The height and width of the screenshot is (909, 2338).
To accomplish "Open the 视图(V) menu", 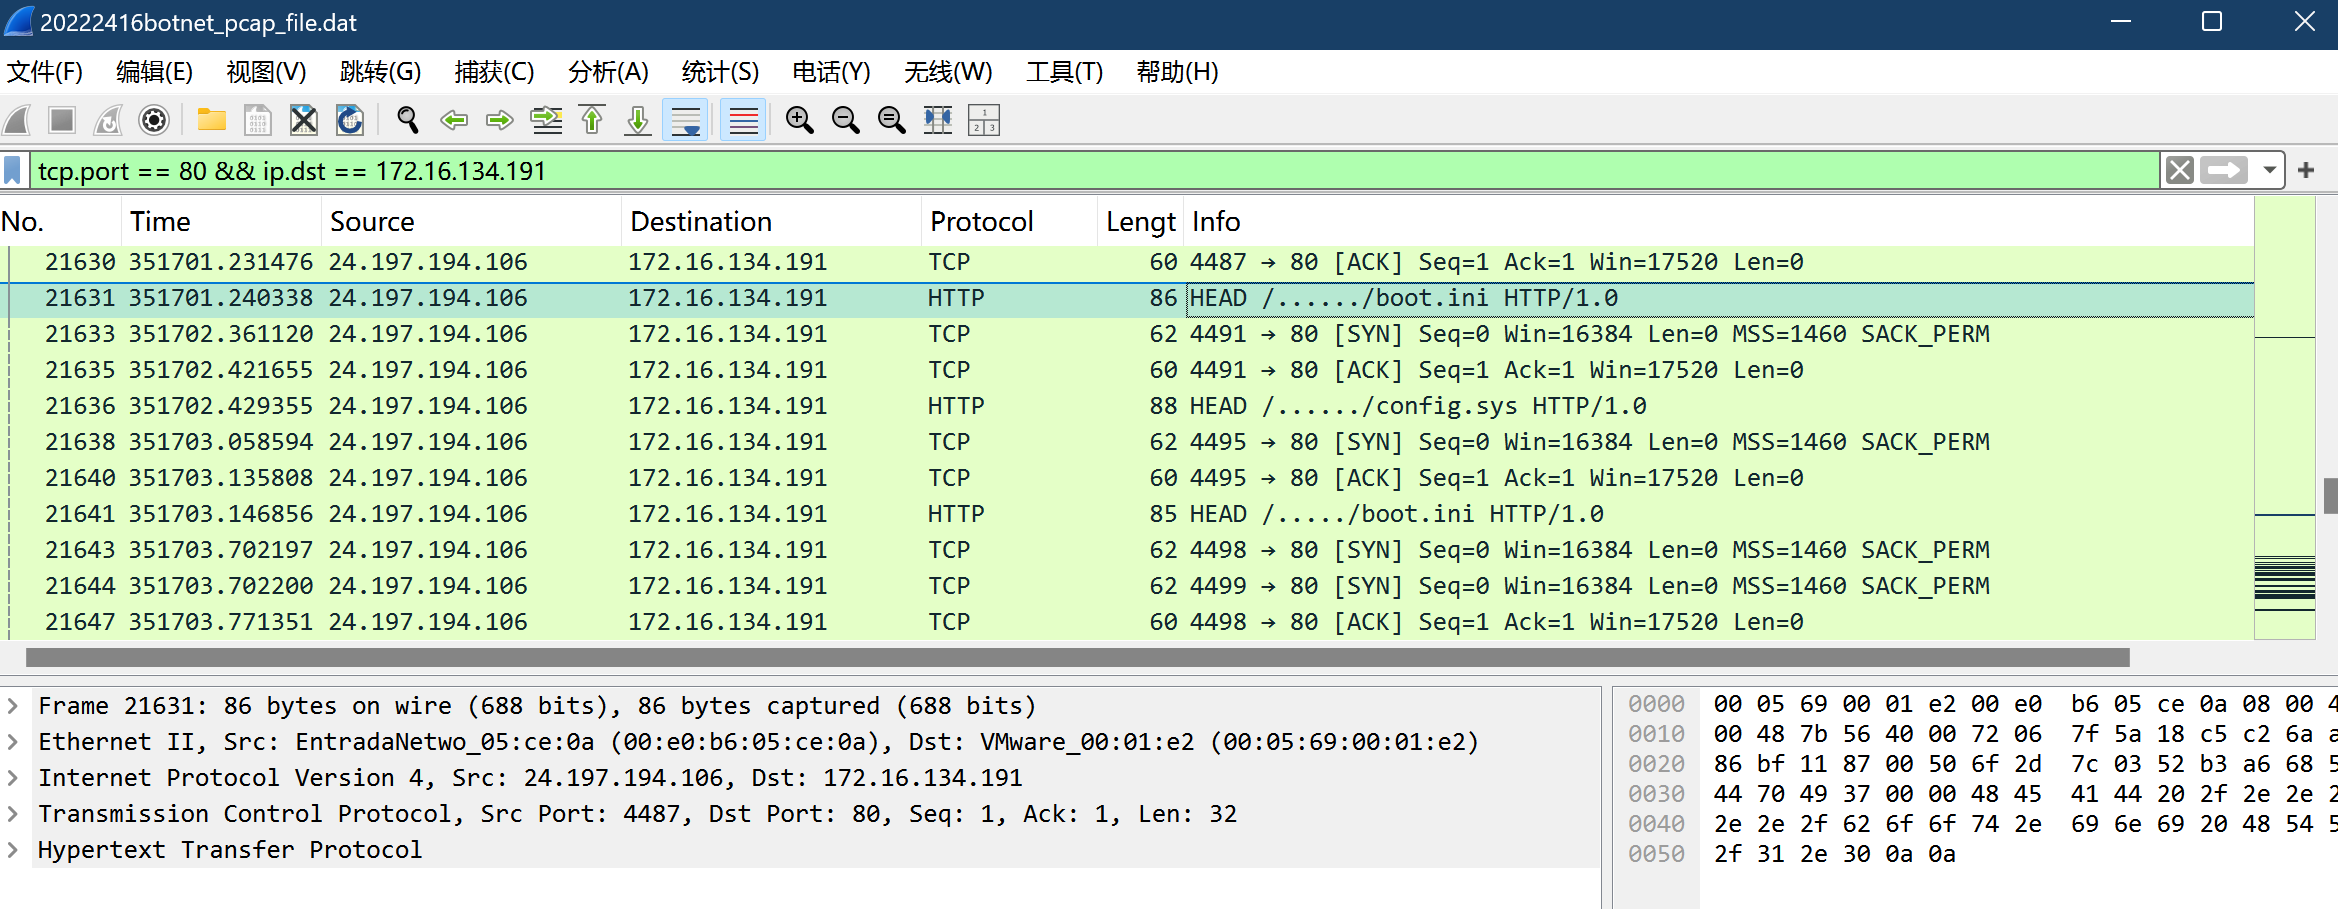I will [x=266, y=72].
